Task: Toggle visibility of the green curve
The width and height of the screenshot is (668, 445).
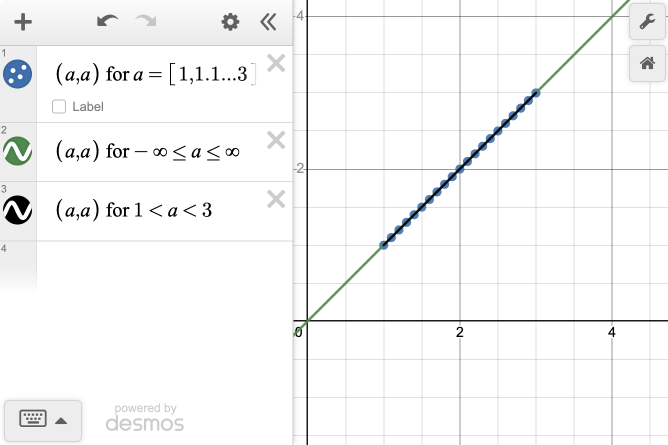Action: click(18, 151)
